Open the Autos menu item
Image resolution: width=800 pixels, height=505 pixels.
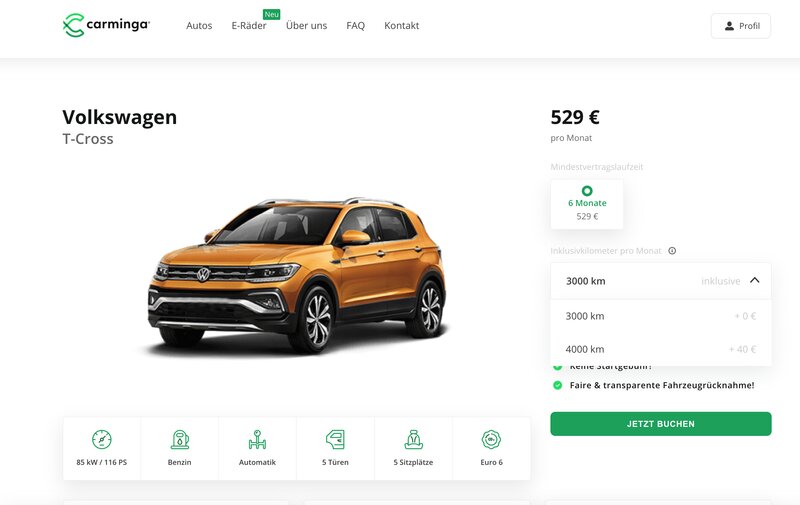199,26
